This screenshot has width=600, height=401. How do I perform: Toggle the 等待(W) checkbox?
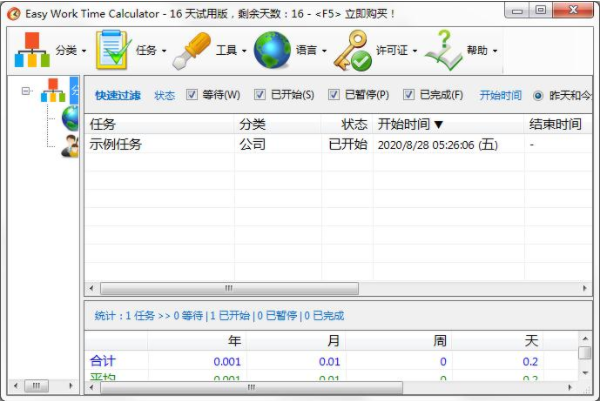tap(192, 95)
